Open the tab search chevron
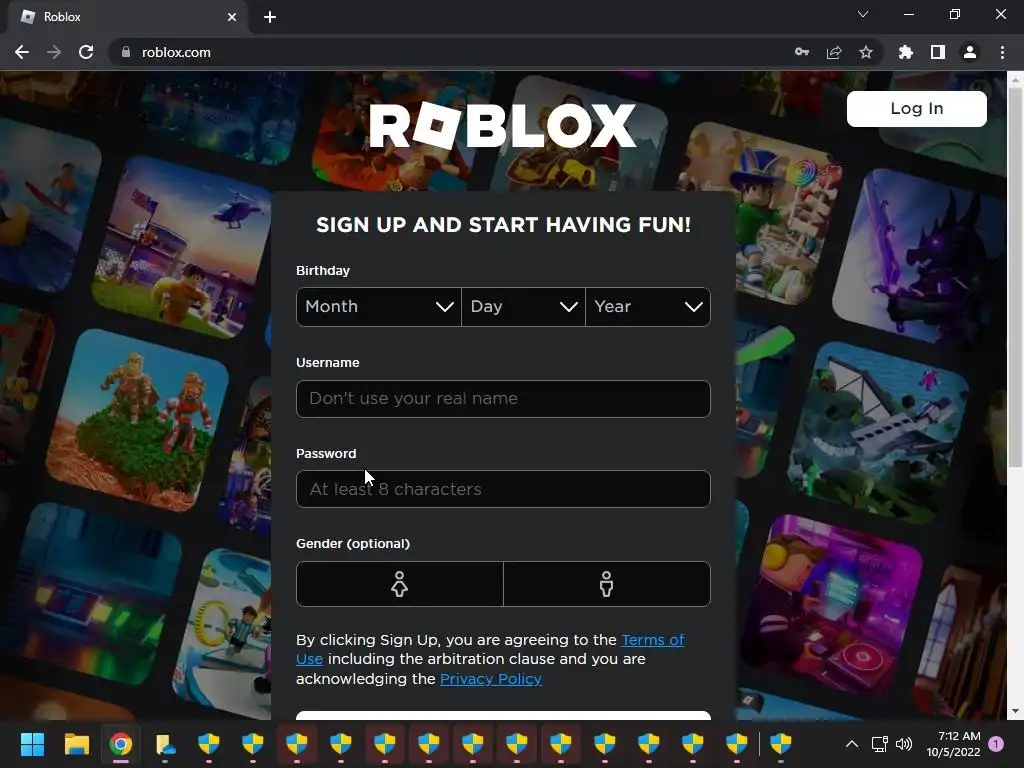The height and width of the screenshot is (768, 1024). point(863,14)
